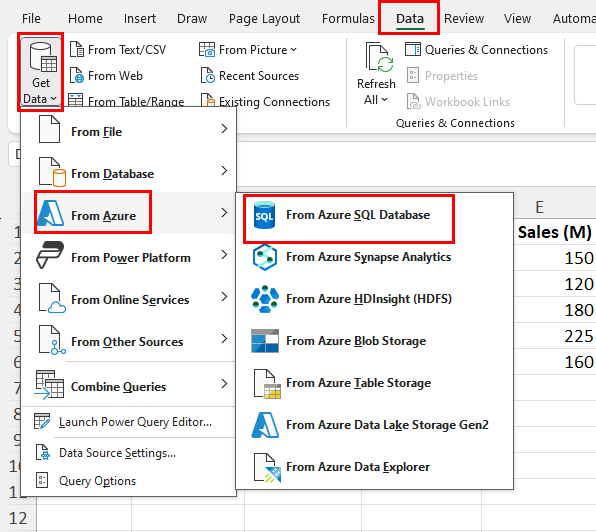The width and height of the screenshot is (596, 532).
Task: Choose From Azure Synapse Analytics label
Action: [368, 257]
